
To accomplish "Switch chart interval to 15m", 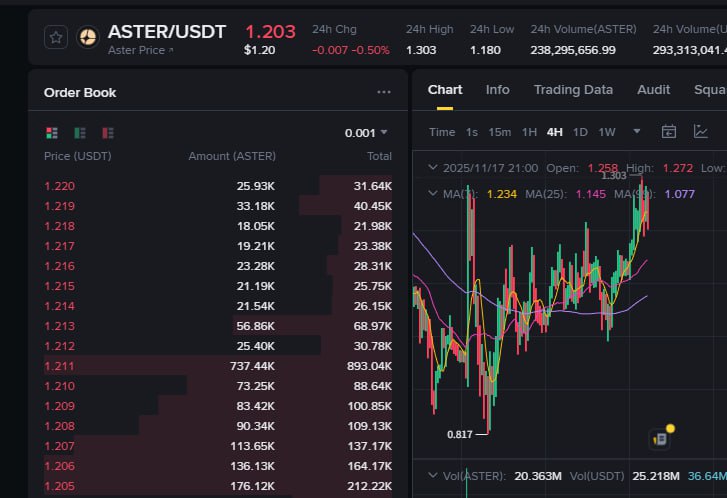I will coord(499,132).
